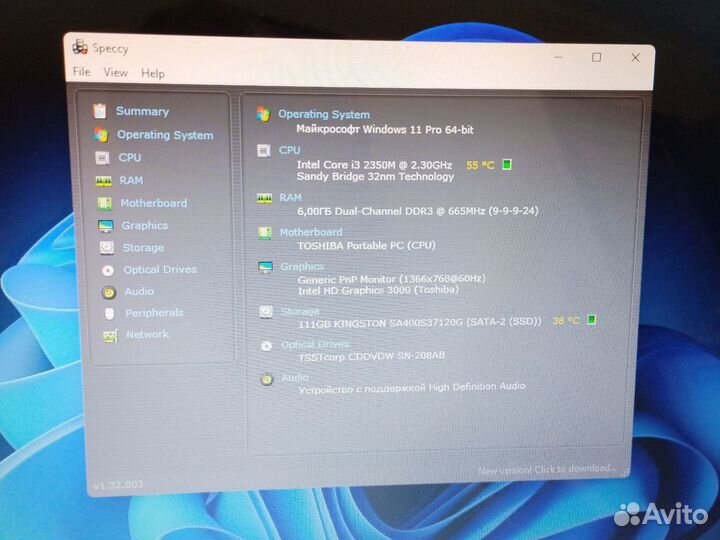The height and width of the screenshot is (540, 720).
Task: Click Graphics heading link in summary panel
Action: click(x=302, y=267)
